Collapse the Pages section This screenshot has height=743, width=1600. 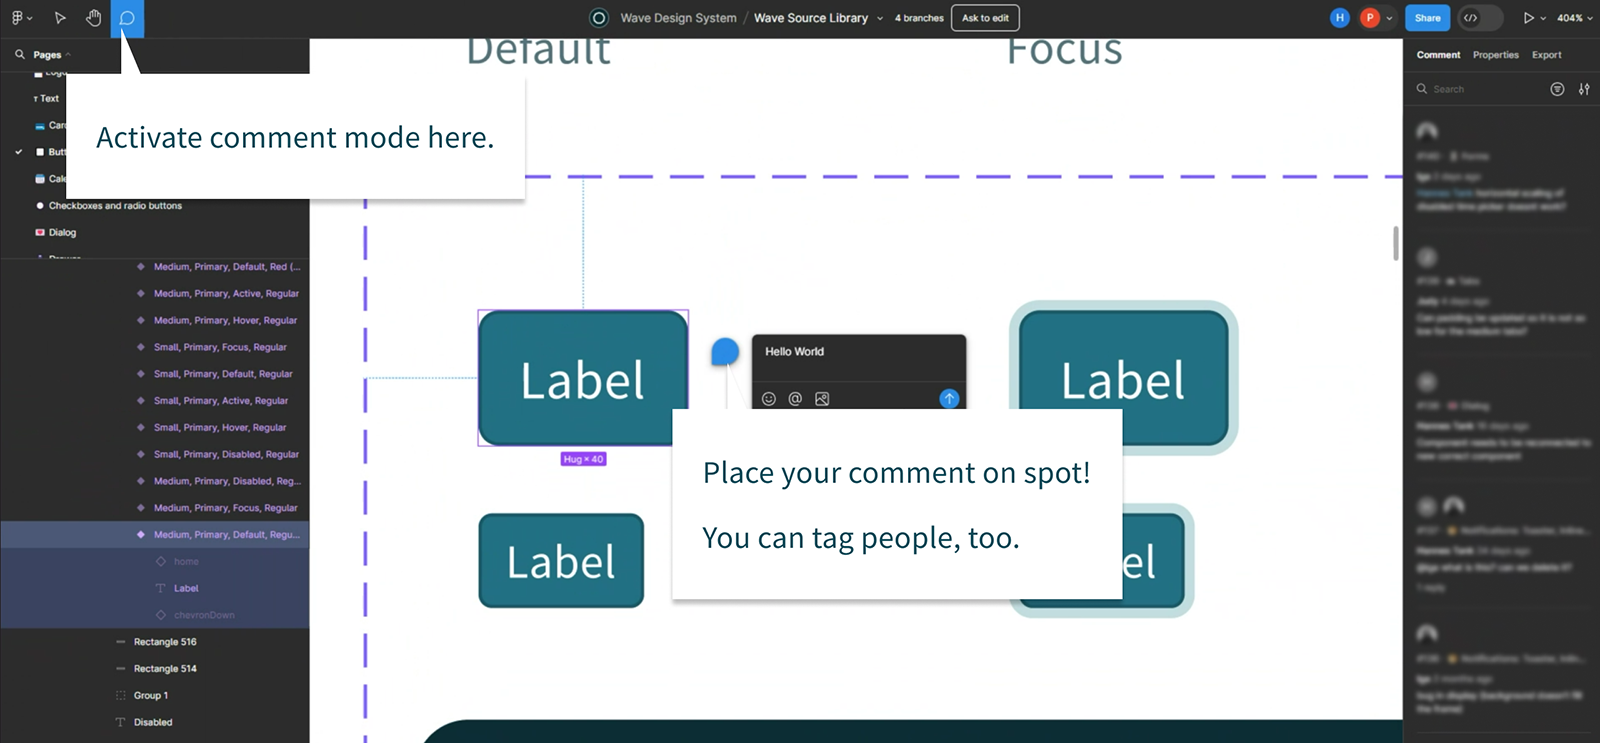52,55
